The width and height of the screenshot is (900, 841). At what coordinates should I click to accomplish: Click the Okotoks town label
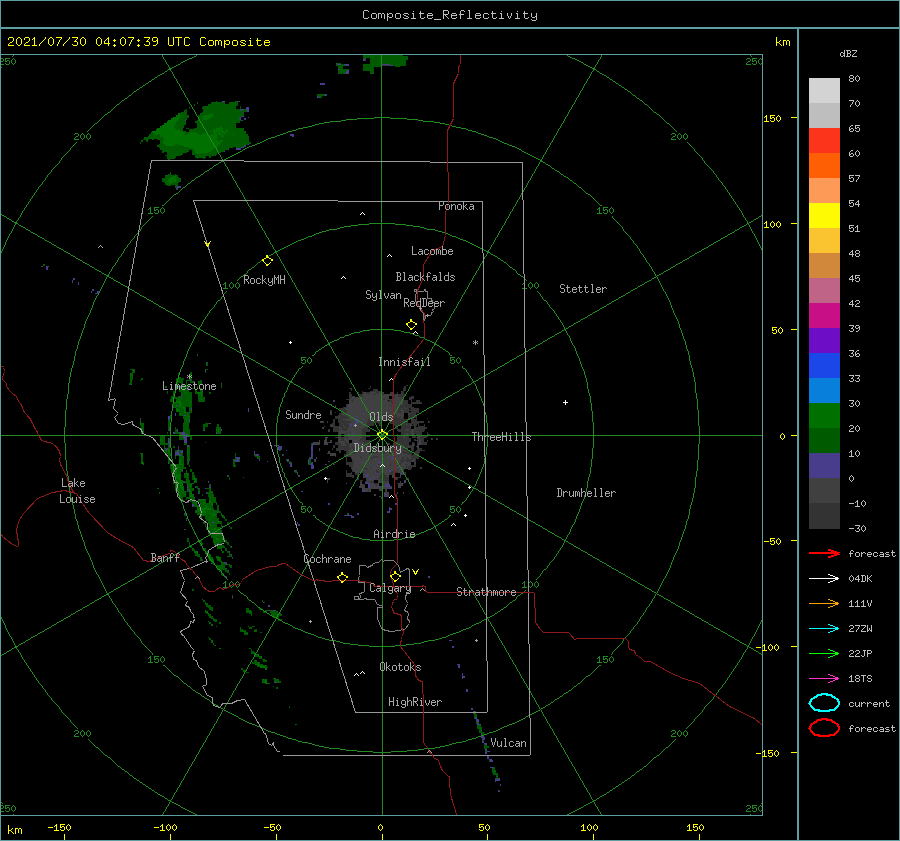click(400, 667)
